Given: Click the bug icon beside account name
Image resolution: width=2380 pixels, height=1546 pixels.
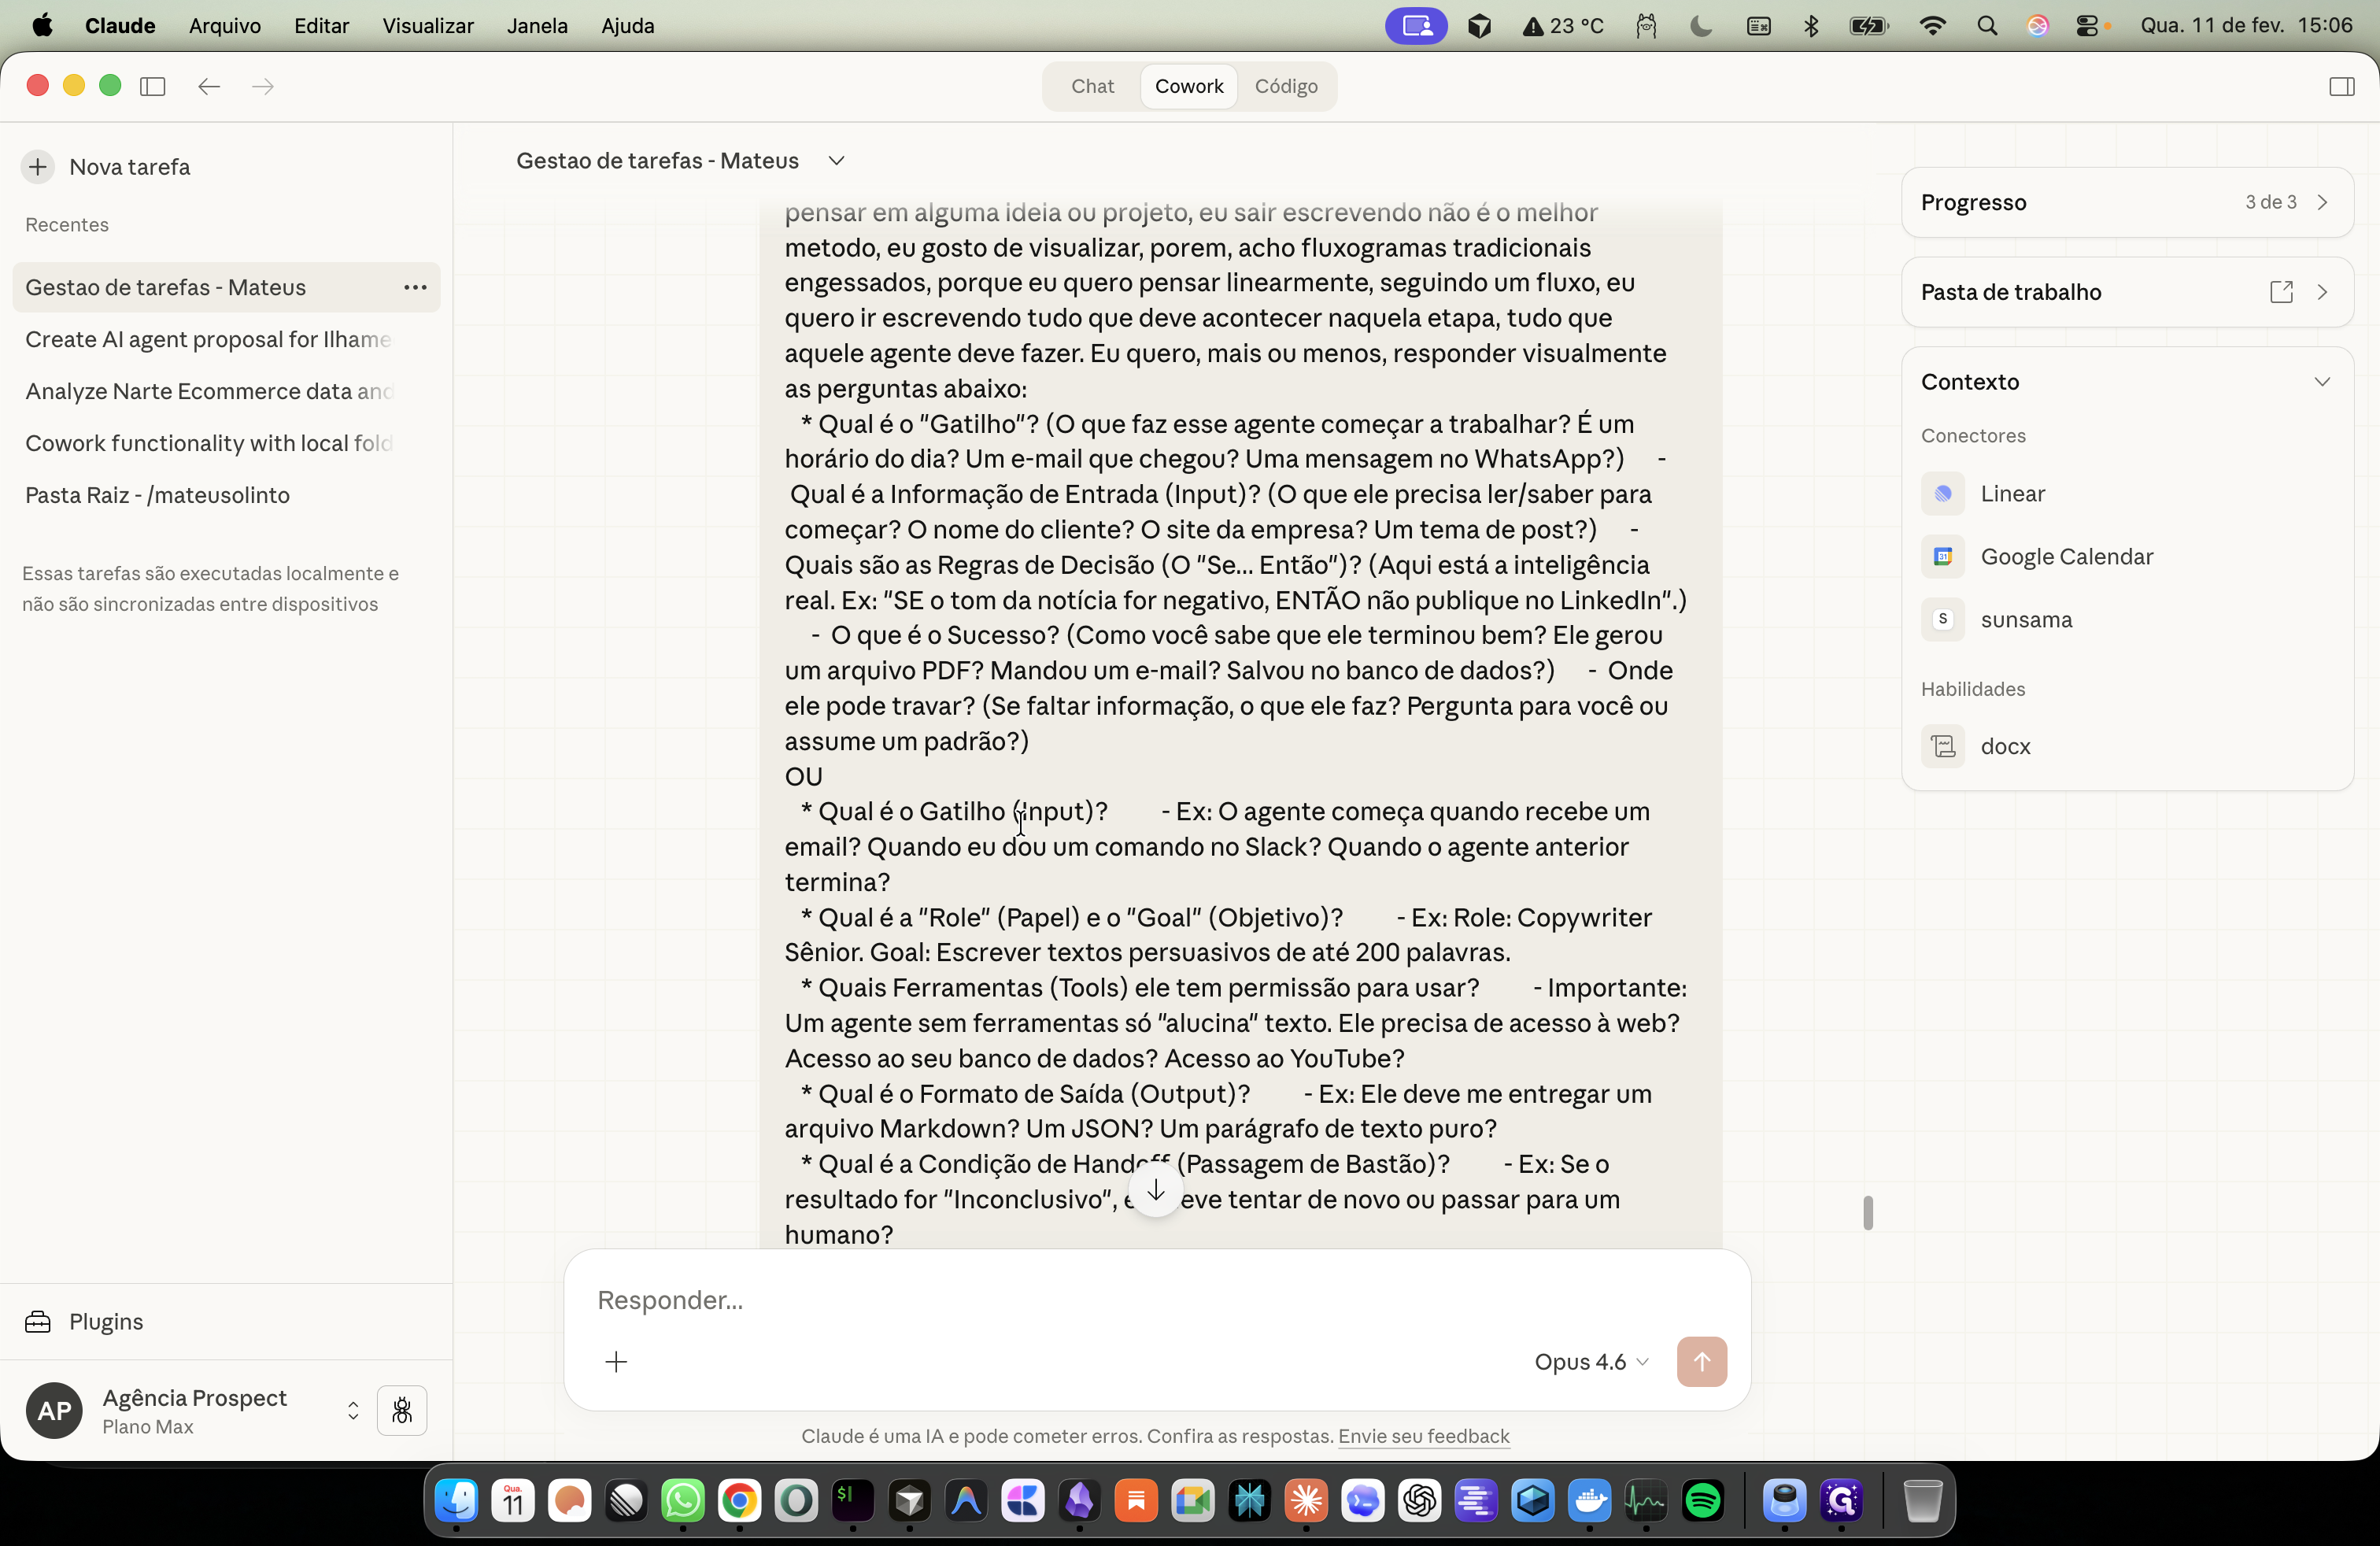Looking at the screenshot, I should 402,1411.
